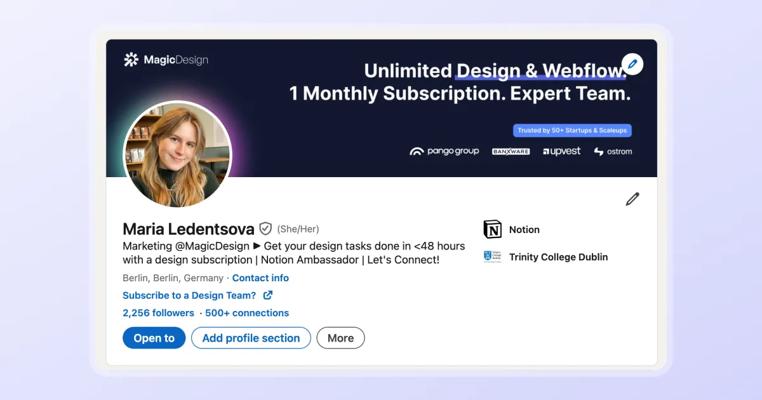
Task: Click the Berlin, Berlin, Germany location text
Action: tap(173, 278)
